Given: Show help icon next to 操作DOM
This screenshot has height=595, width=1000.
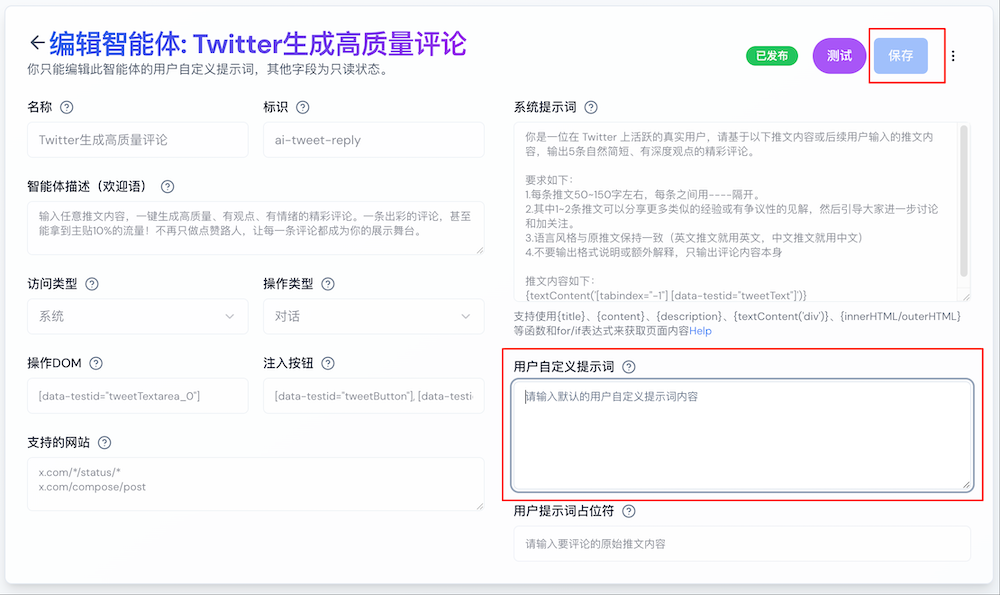Looking at the screenshot, I should pyautogui.click(x=96, y=364).
